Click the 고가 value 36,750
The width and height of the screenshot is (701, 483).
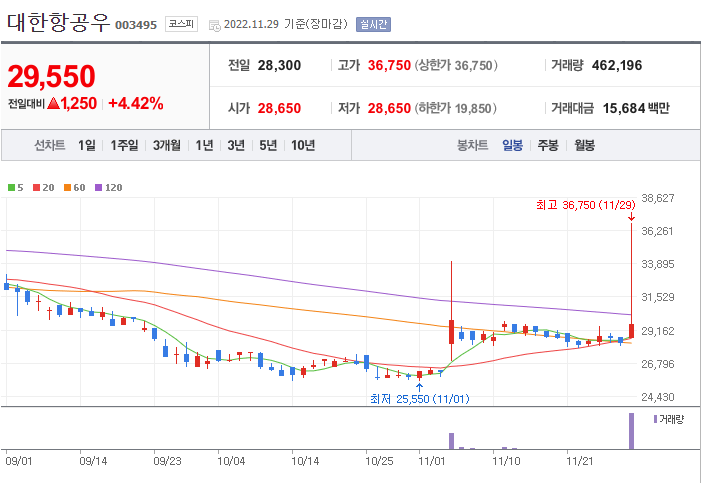click(389, 65)
